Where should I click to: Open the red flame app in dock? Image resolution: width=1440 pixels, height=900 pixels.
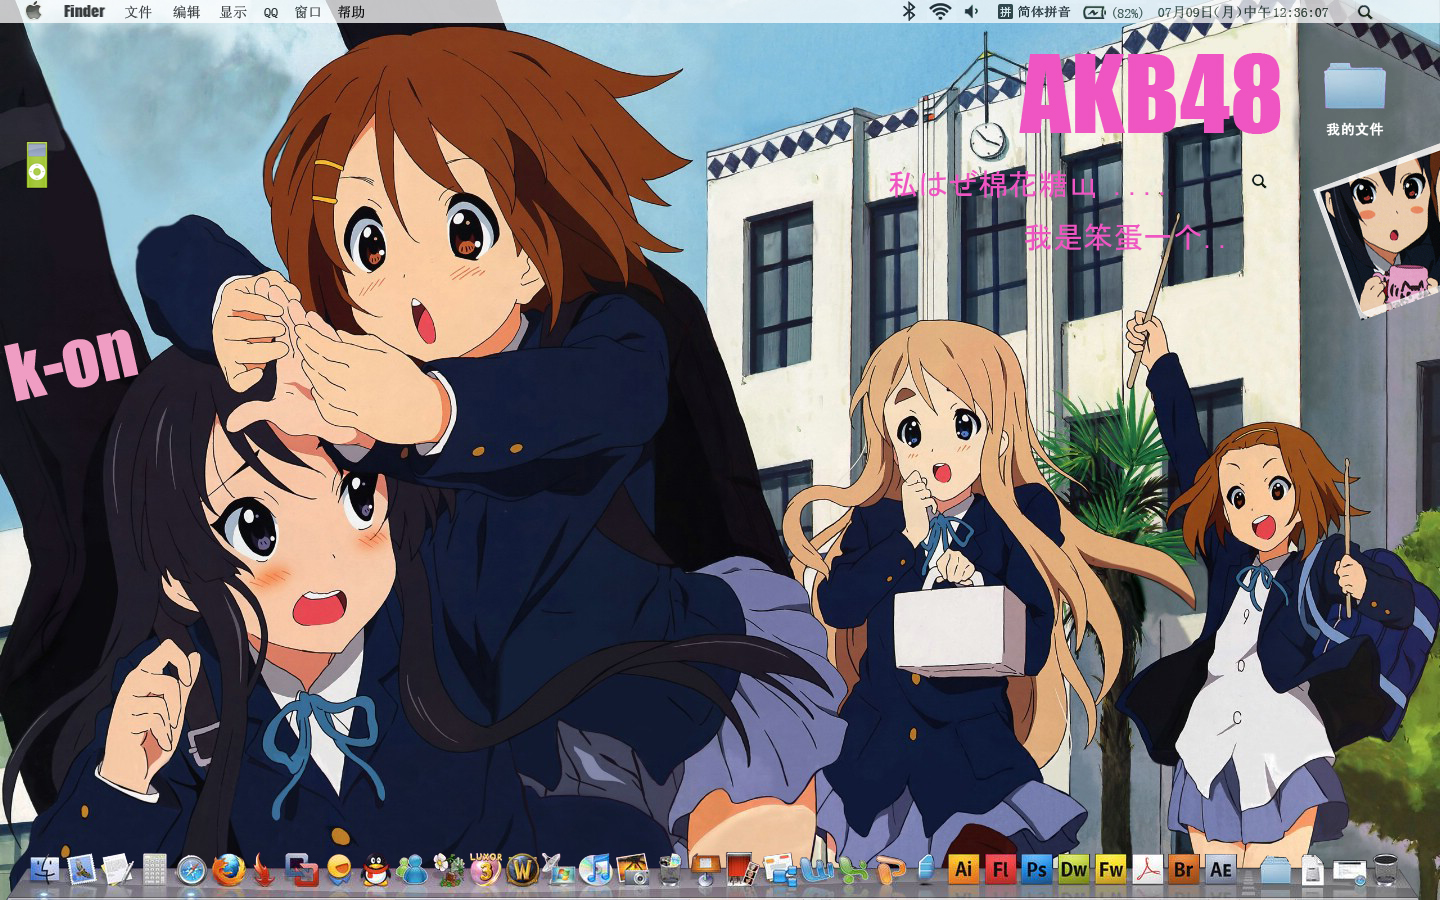coord(264,870)
